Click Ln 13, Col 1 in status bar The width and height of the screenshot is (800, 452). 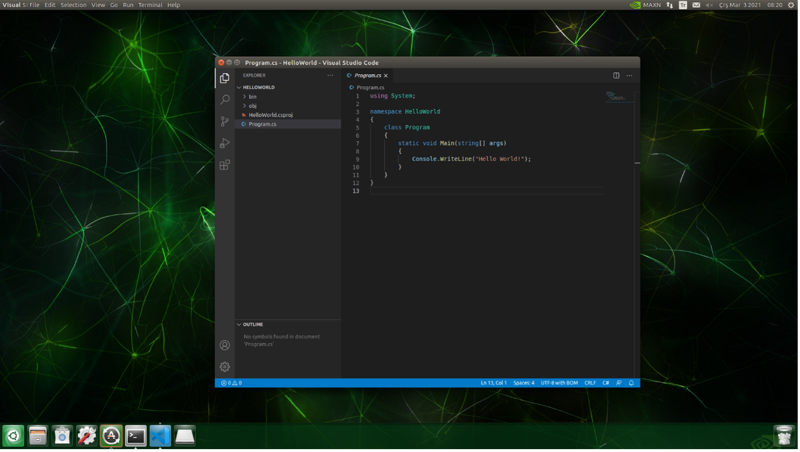click(494, 384)
